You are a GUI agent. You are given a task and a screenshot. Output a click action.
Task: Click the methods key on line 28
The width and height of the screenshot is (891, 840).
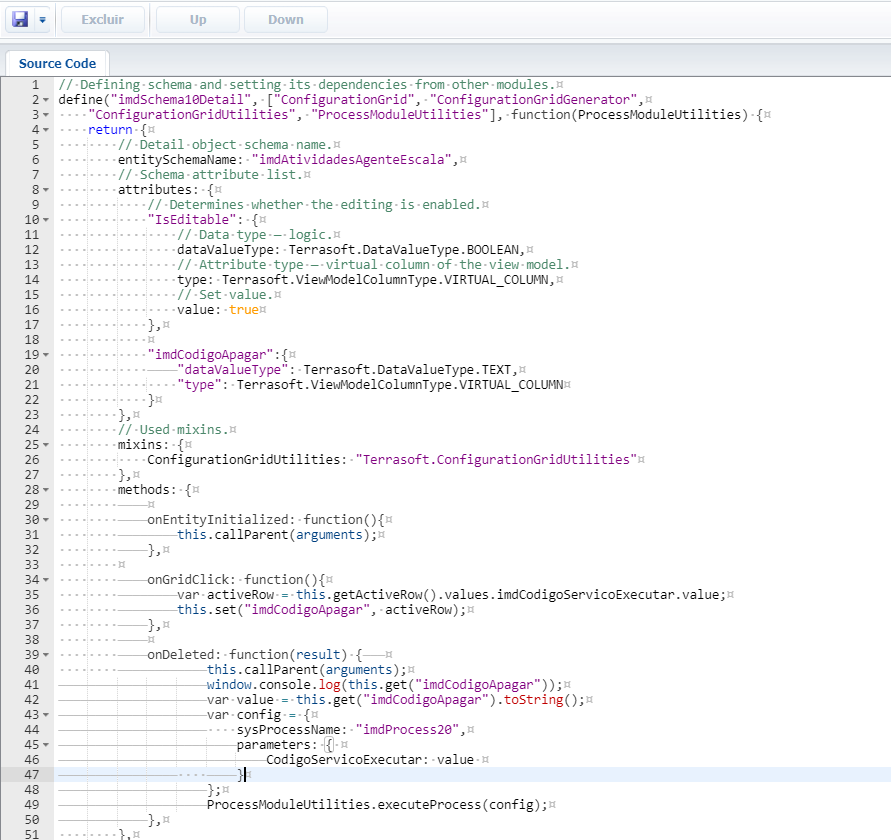point(143,490)
